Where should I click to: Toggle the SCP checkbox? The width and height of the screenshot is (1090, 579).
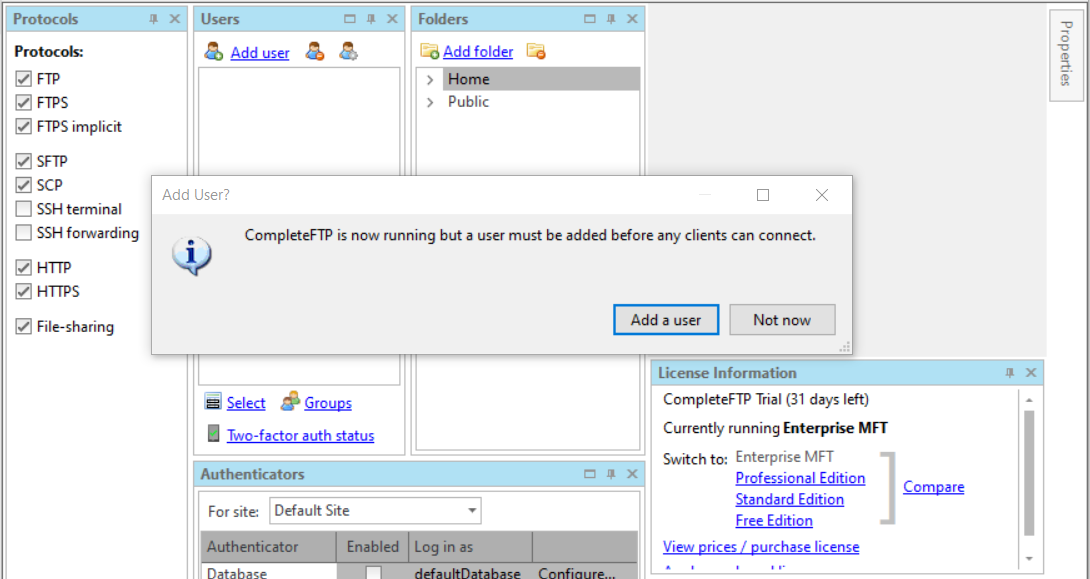(24, 185)
